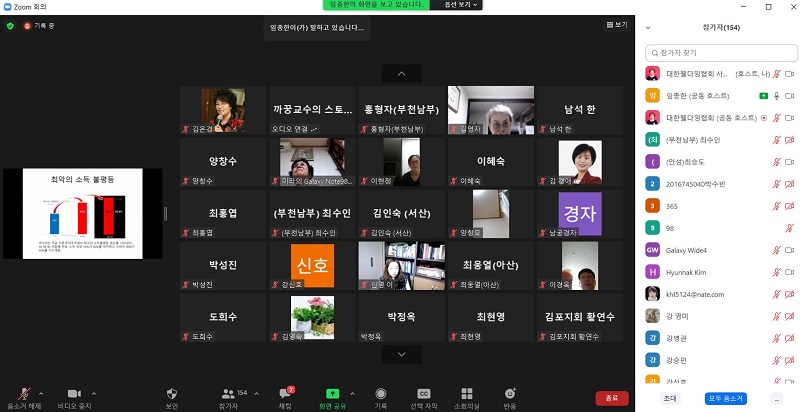Click the green 화면 공유 share-screen icon
Viewport: 800px width, 412px height.
click(333, 394)
